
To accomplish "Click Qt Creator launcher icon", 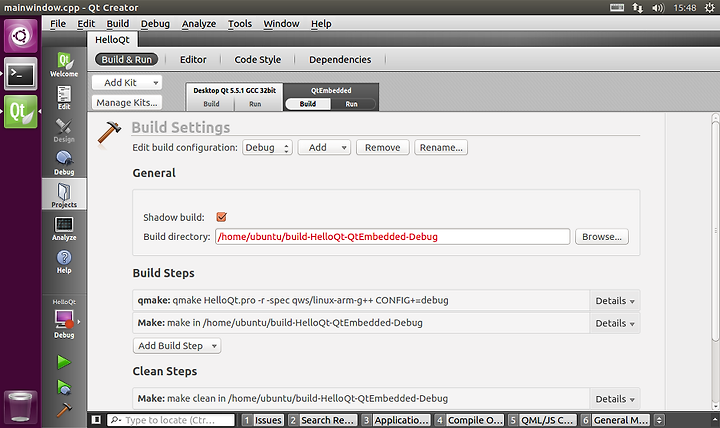I will pos(20,112).
